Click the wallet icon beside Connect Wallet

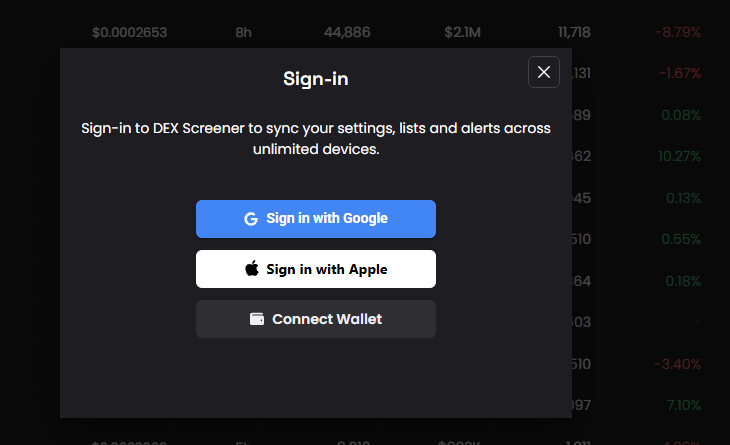(257, 319)
